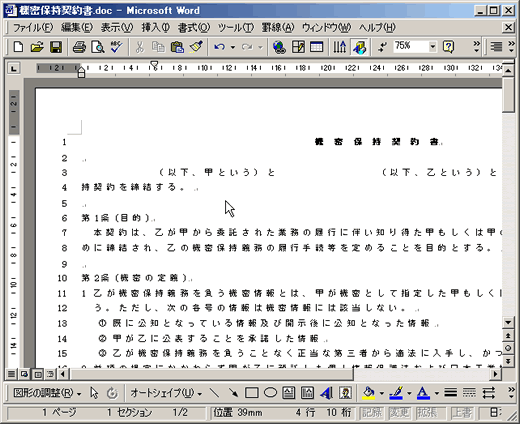This screenshot has width=520, height=424.
Task: Click the Insert WordArt icon
Action: [x=326, y=393]
